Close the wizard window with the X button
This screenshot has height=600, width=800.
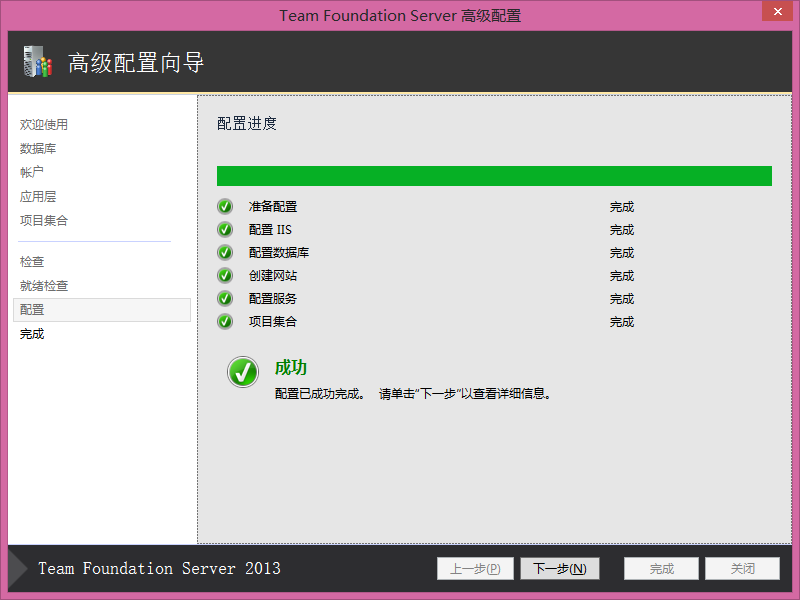(778, 11)
